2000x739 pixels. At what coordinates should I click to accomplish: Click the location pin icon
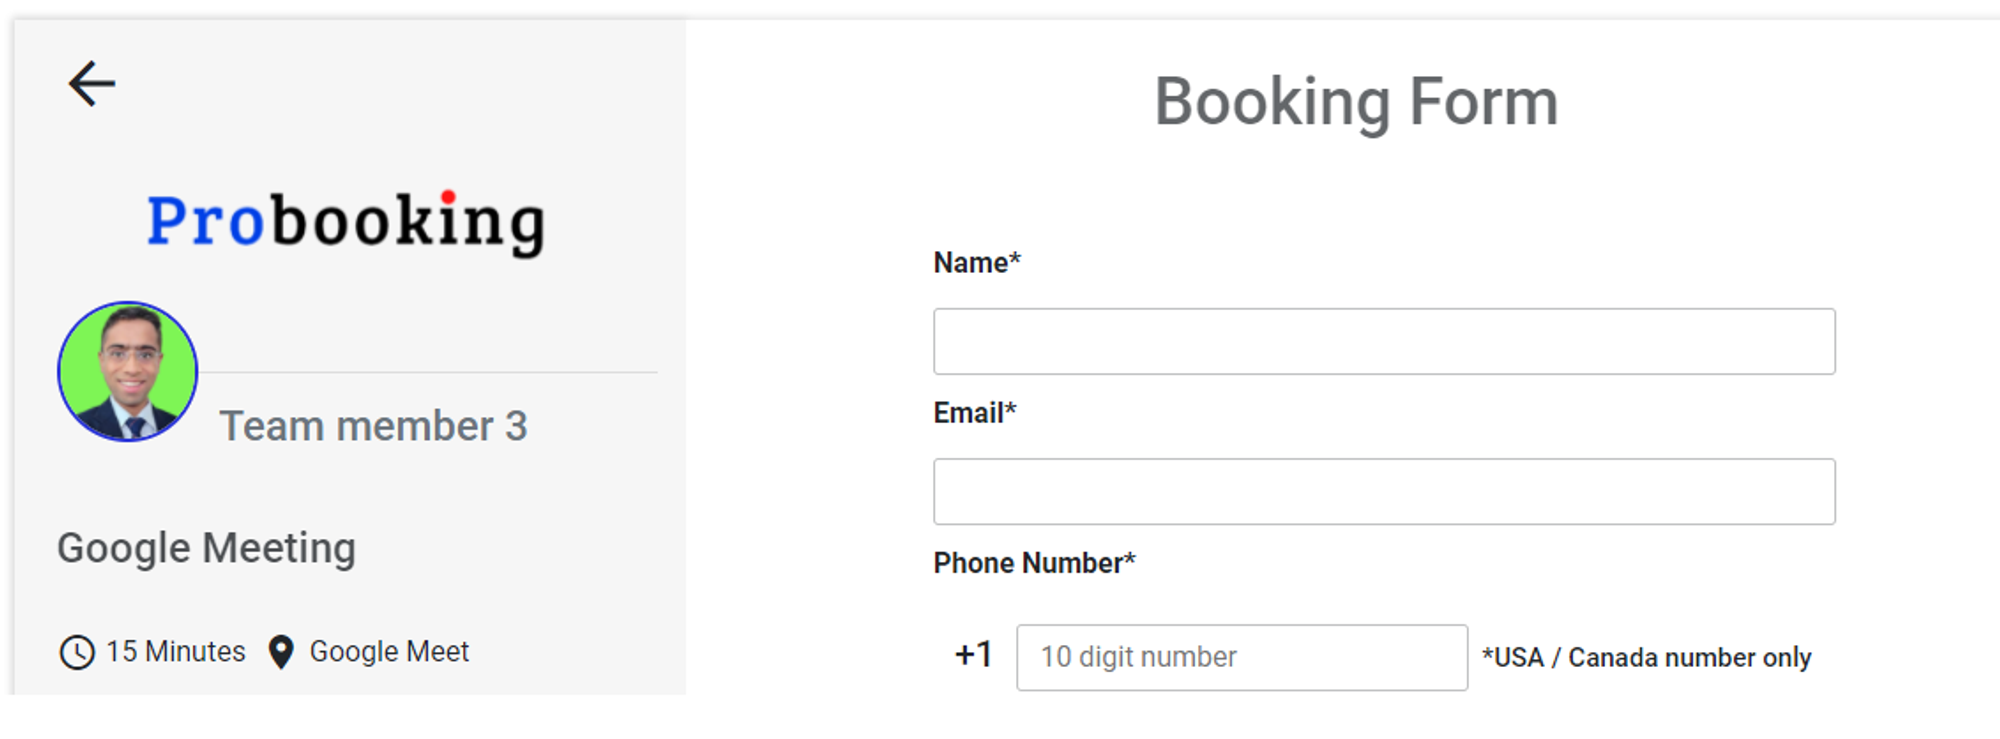281,652
